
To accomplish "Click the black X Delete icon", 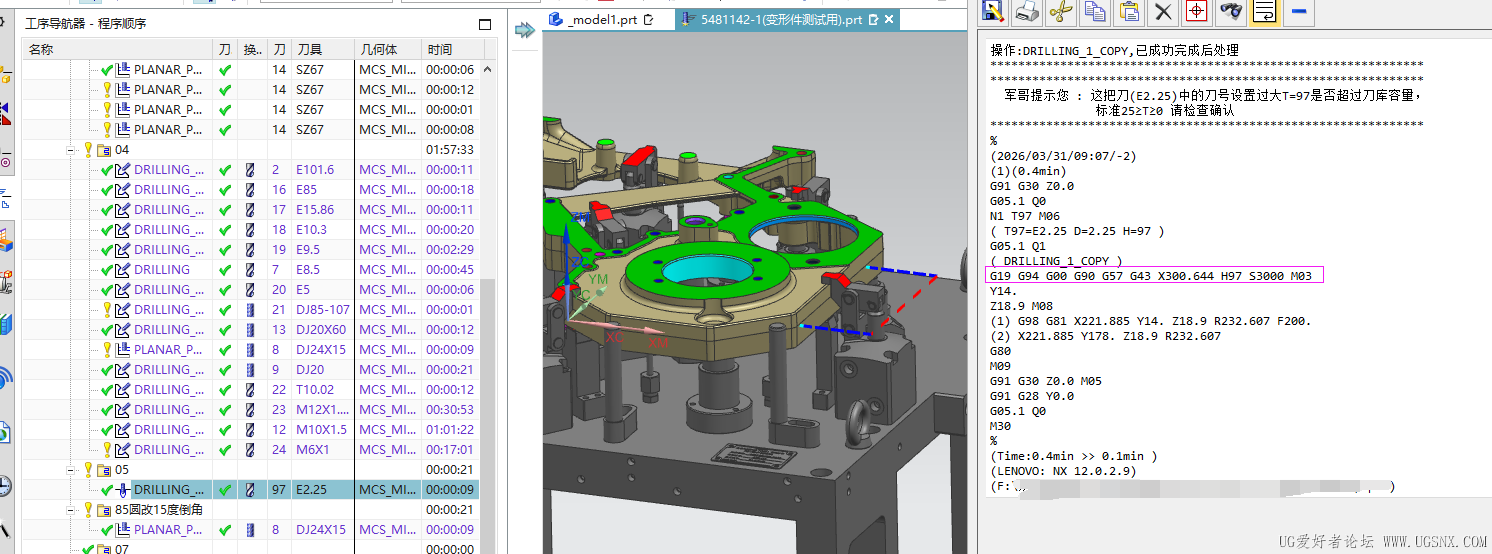I will tap(1163, 11).
